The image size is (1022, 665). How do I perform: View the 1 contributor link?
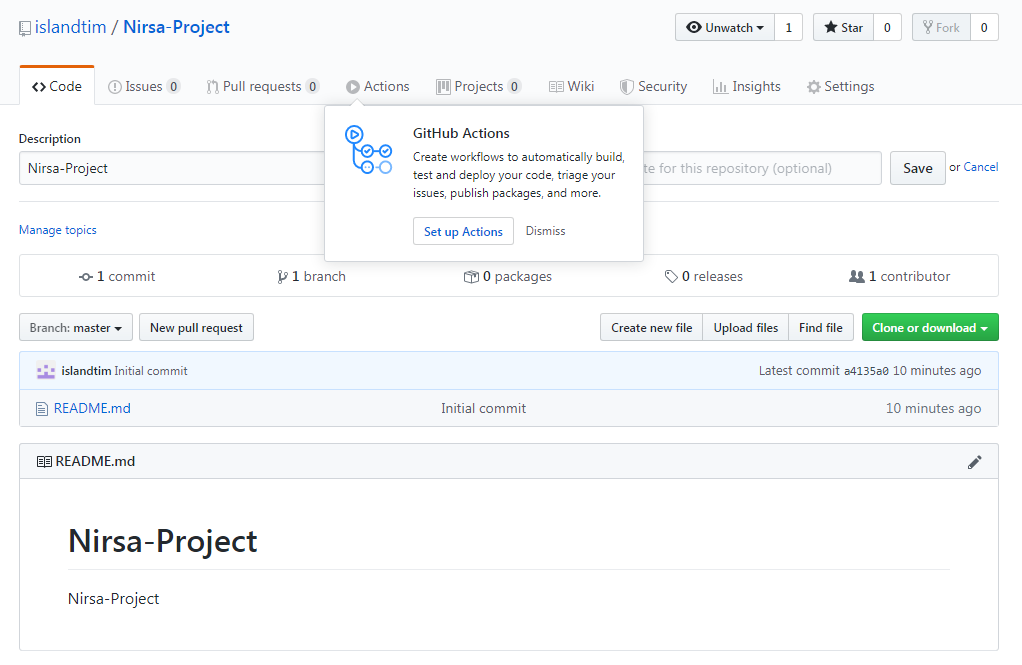(899, 276)
